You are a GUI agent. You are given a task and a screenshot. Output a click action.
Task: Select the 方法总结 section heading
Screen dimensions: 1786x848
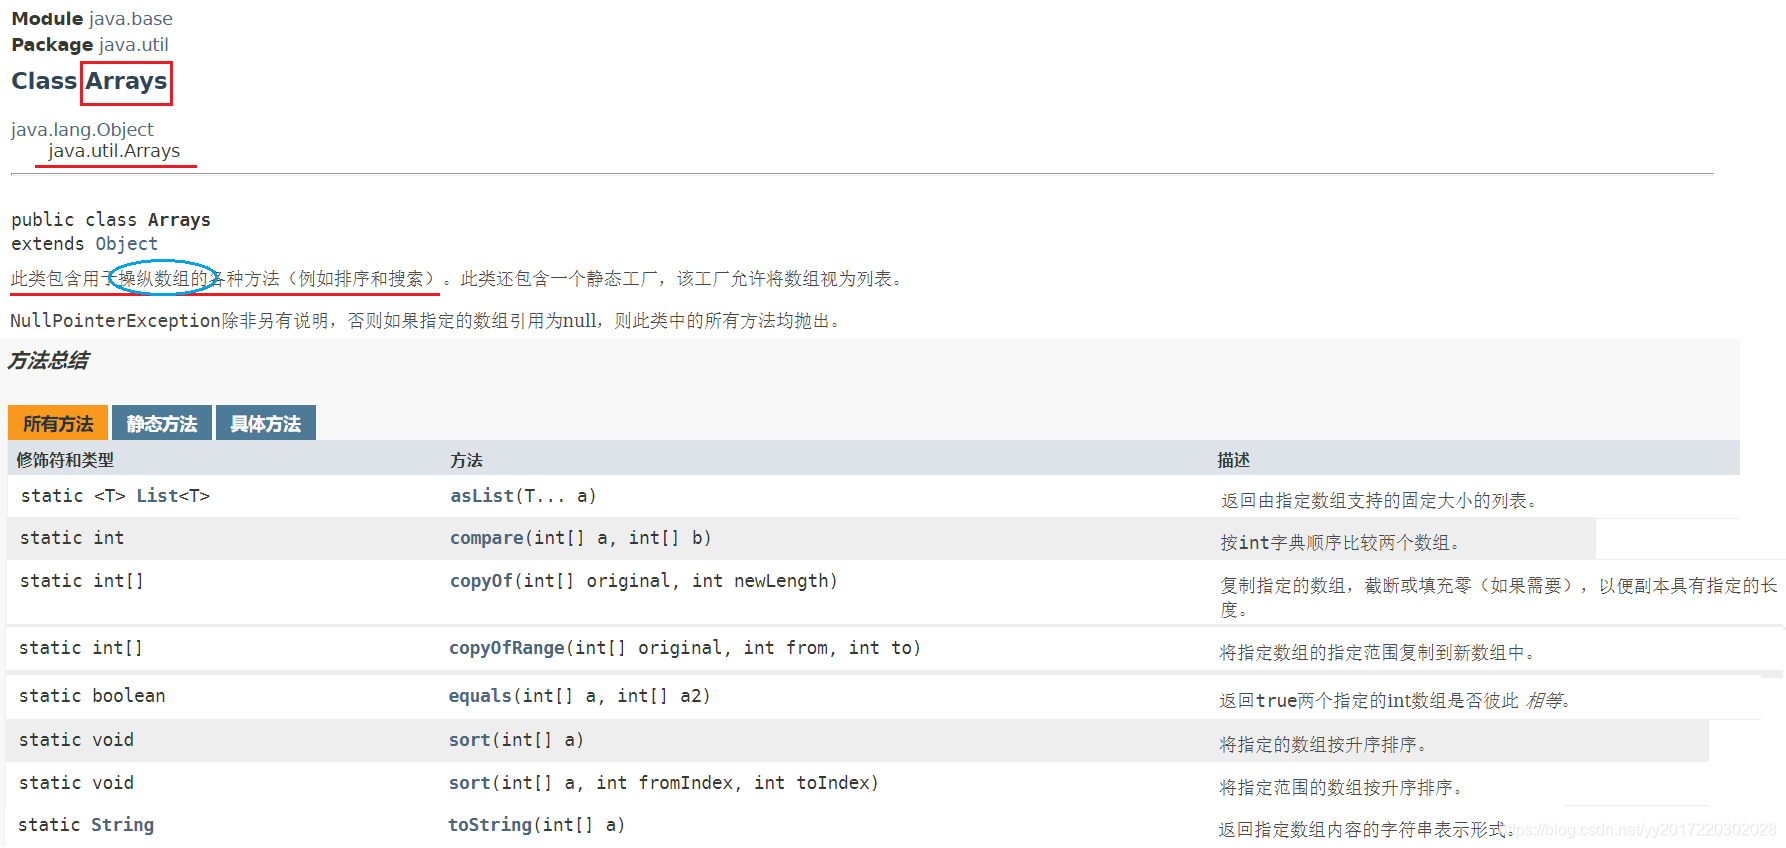(48, 360)
